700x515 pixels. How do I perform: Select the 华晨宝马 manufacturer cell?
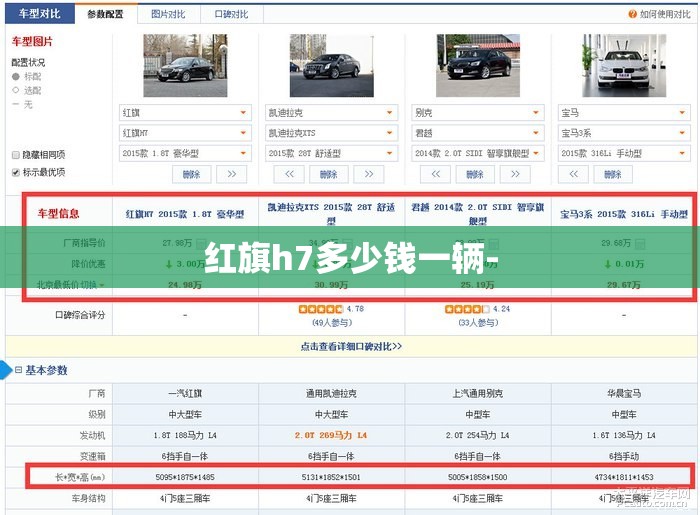point(624,394)
